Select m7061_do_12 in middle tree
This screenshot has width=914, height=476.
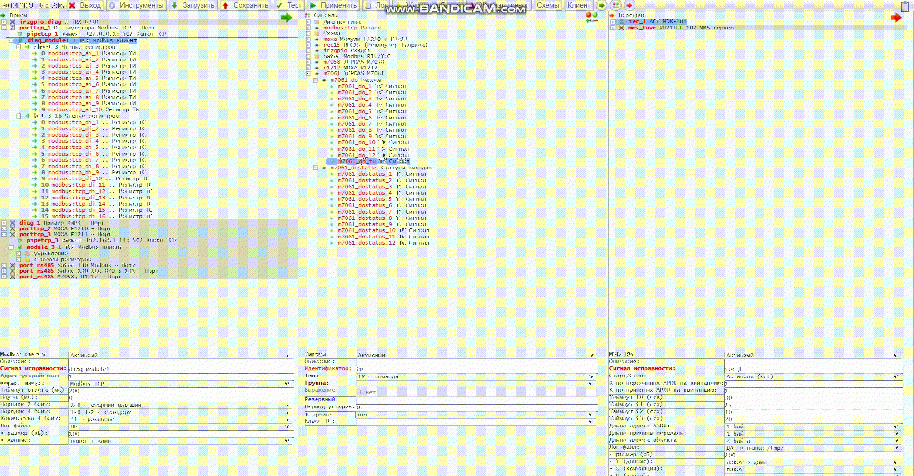point(373,155)
